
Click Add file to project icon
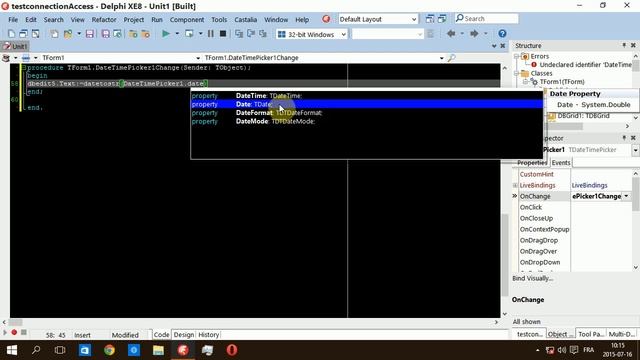133,34
